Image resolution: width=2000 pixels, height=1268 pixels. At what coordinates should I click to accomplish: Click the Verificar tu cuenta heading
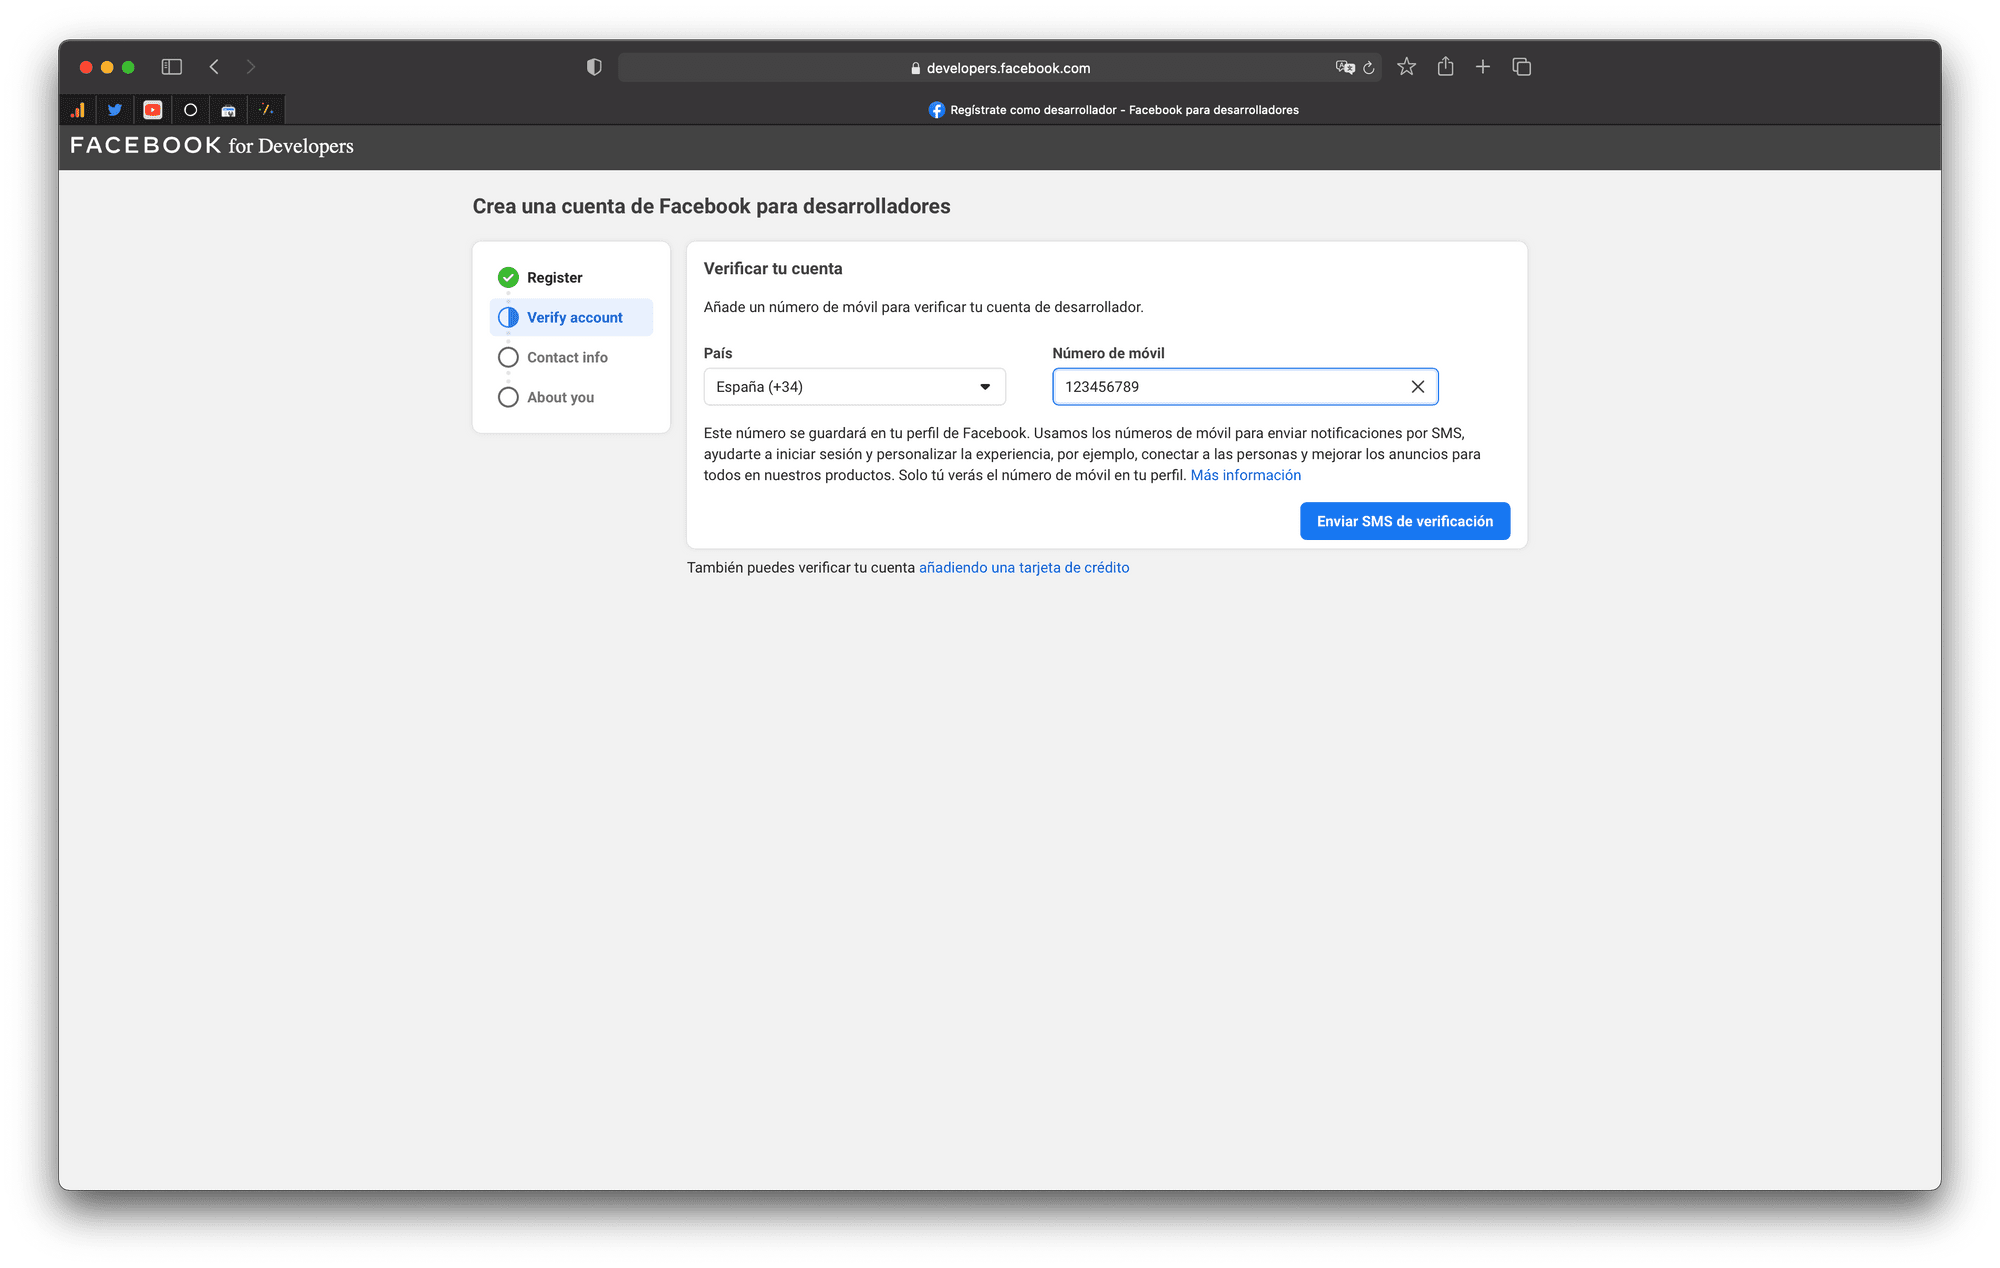tap(773, 268)
